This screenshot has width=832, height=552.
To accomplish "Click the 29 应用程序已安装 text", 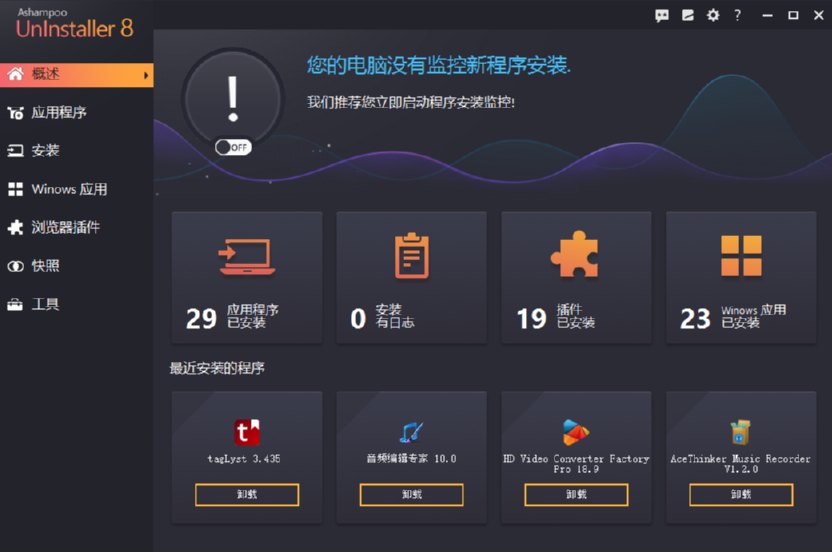I will (x=232, y=317).
